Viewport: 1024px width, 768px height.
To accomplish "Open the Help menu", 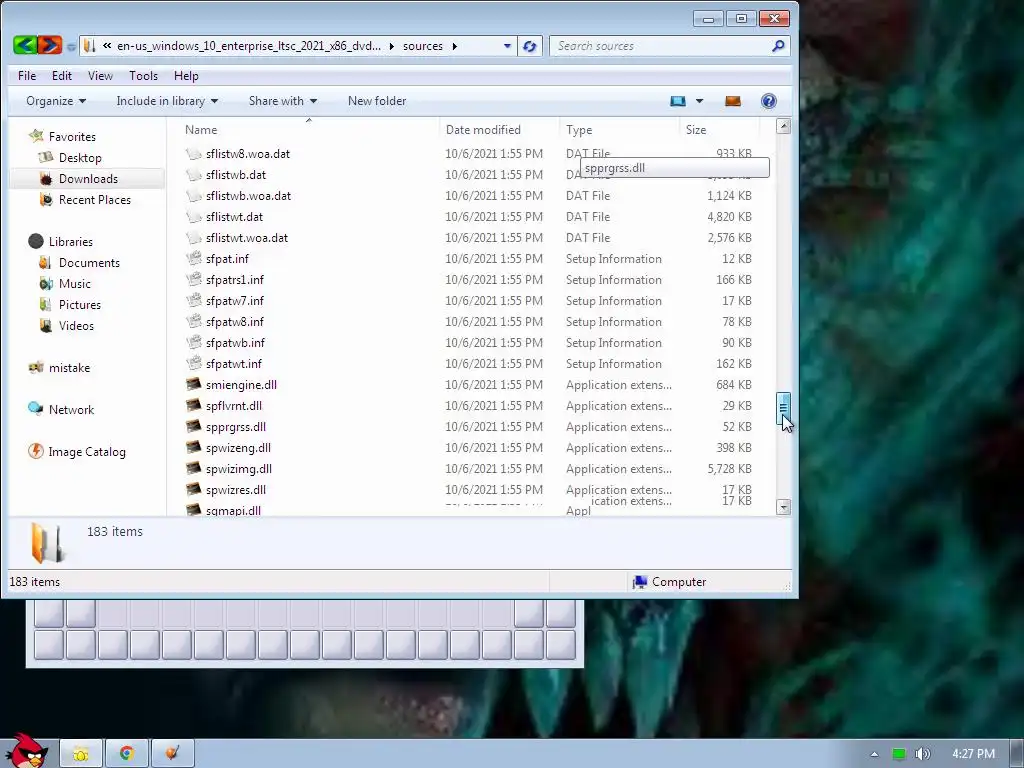I will click(185, 76).
